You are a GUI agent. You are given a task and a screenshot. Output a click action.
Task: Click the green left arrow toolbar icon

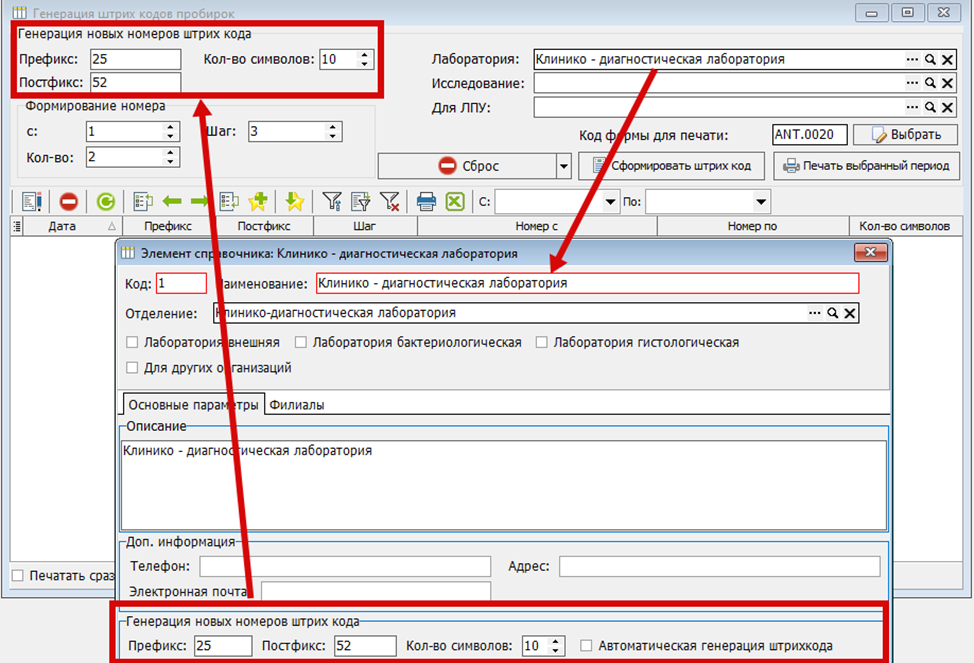pos(172,201)
